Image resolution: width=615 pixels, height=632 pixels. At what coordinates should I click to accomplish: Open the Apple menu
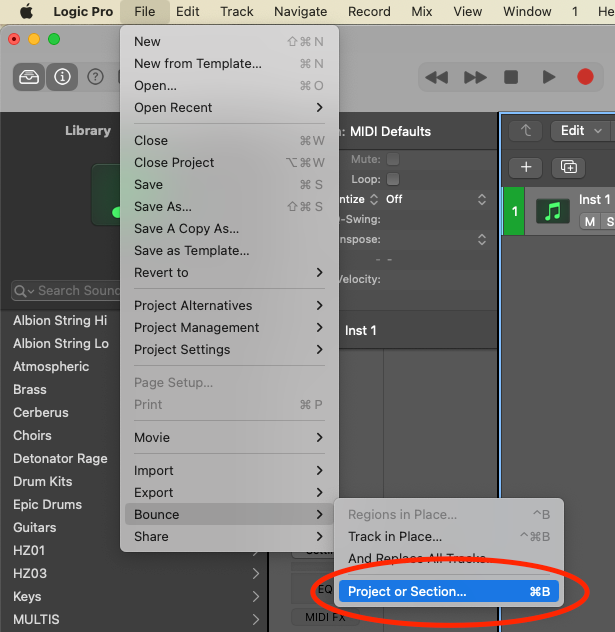pyautogui.click(x=27, y=11)
